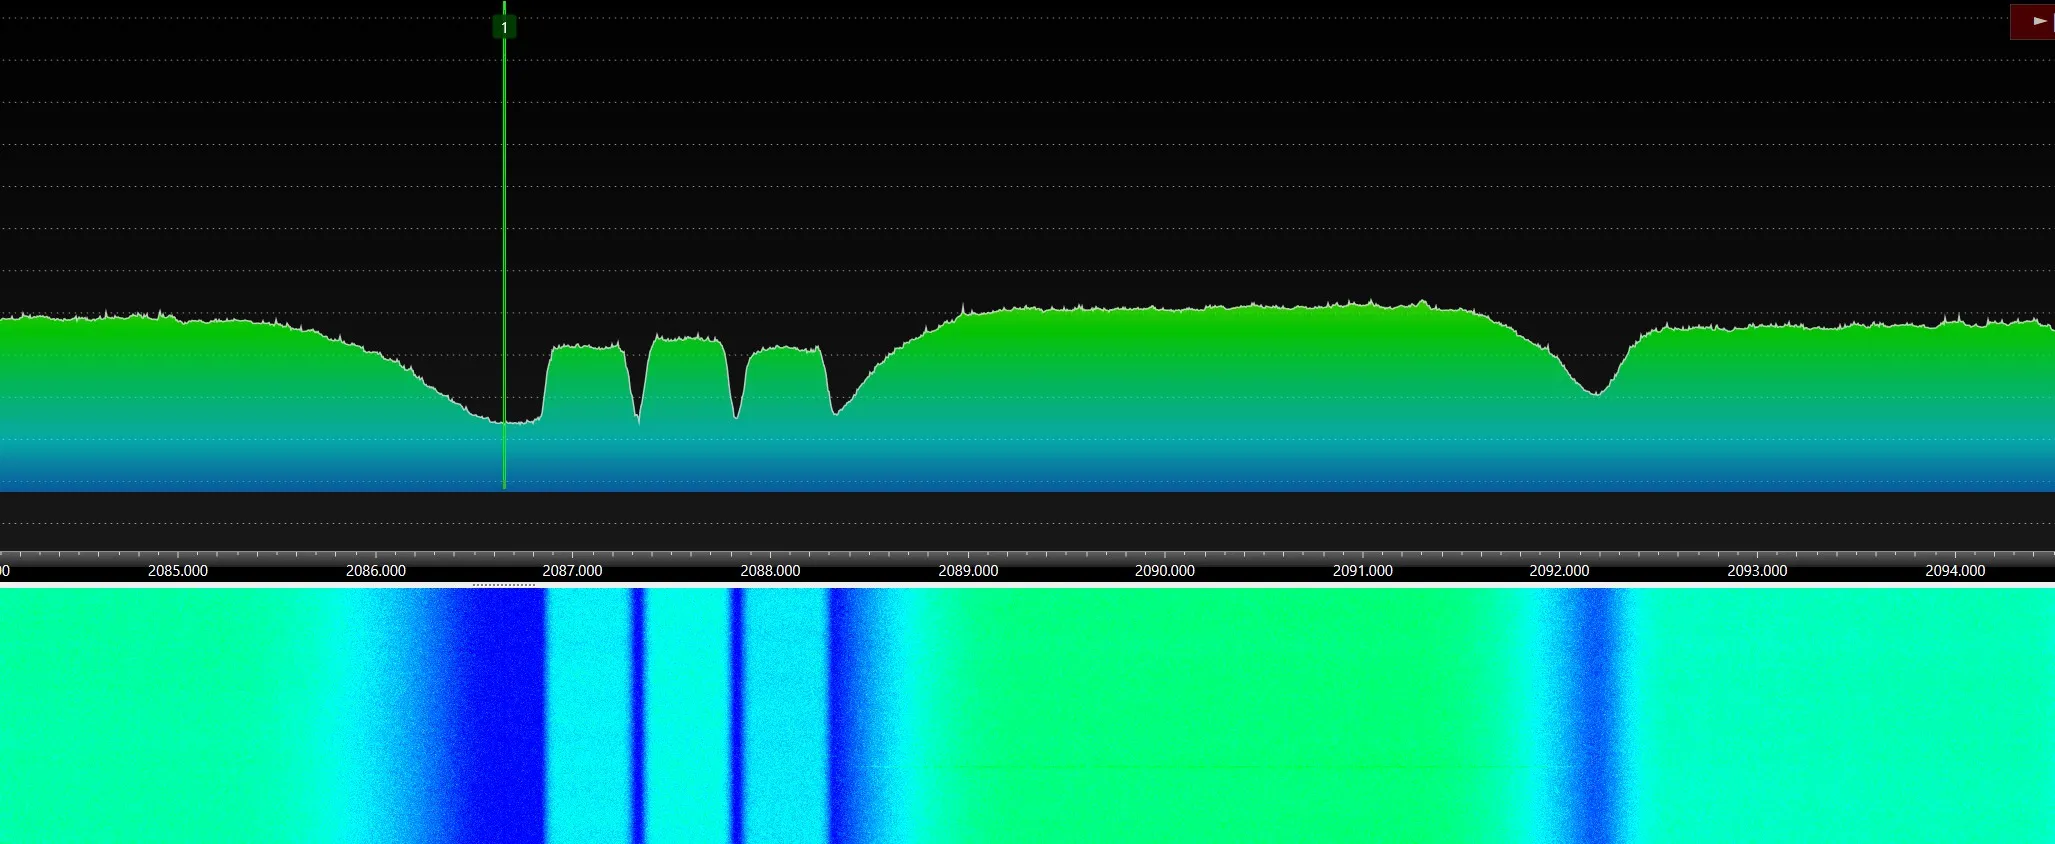Screen dimensions: 2055x844
Task: Click the 2085.000 frequency label
Action: coord(178,571)
